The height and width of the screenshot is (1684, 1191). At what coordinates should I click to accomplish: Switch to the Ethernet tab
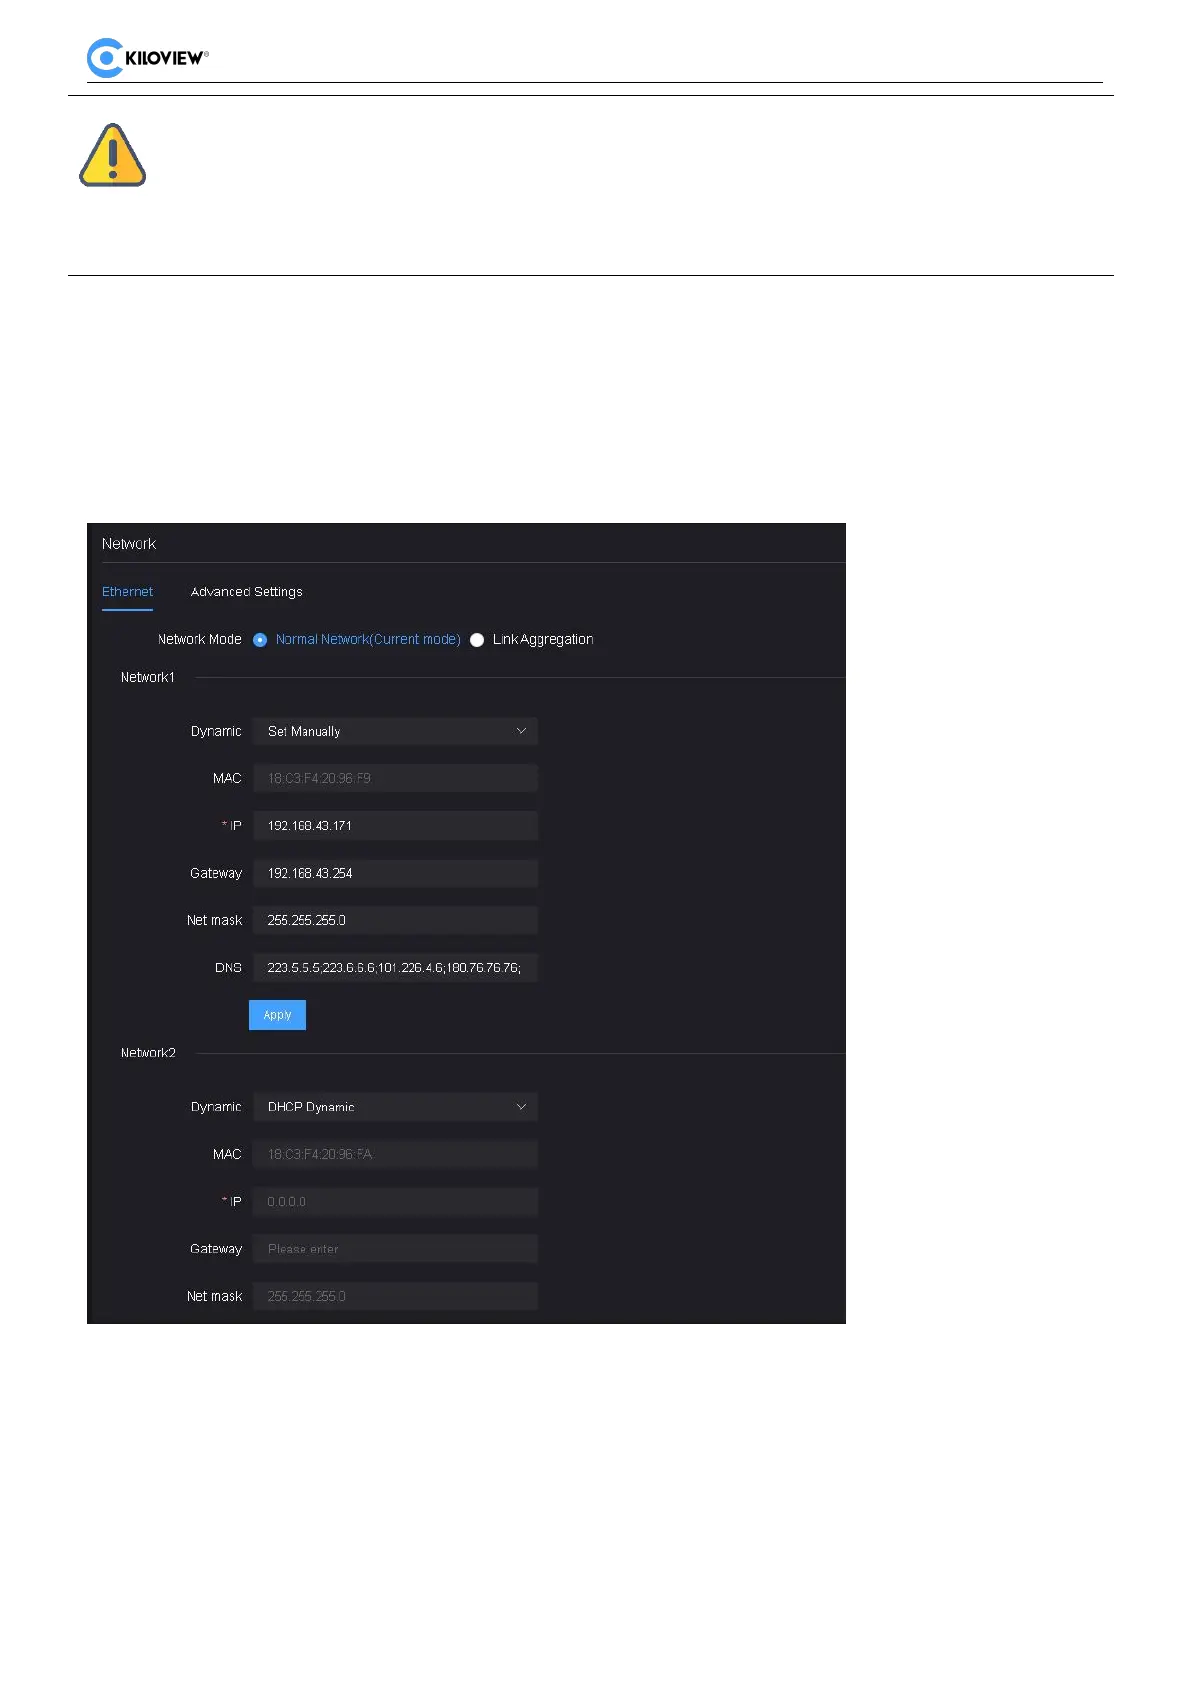pyautogui.click(x=127, y=592)
